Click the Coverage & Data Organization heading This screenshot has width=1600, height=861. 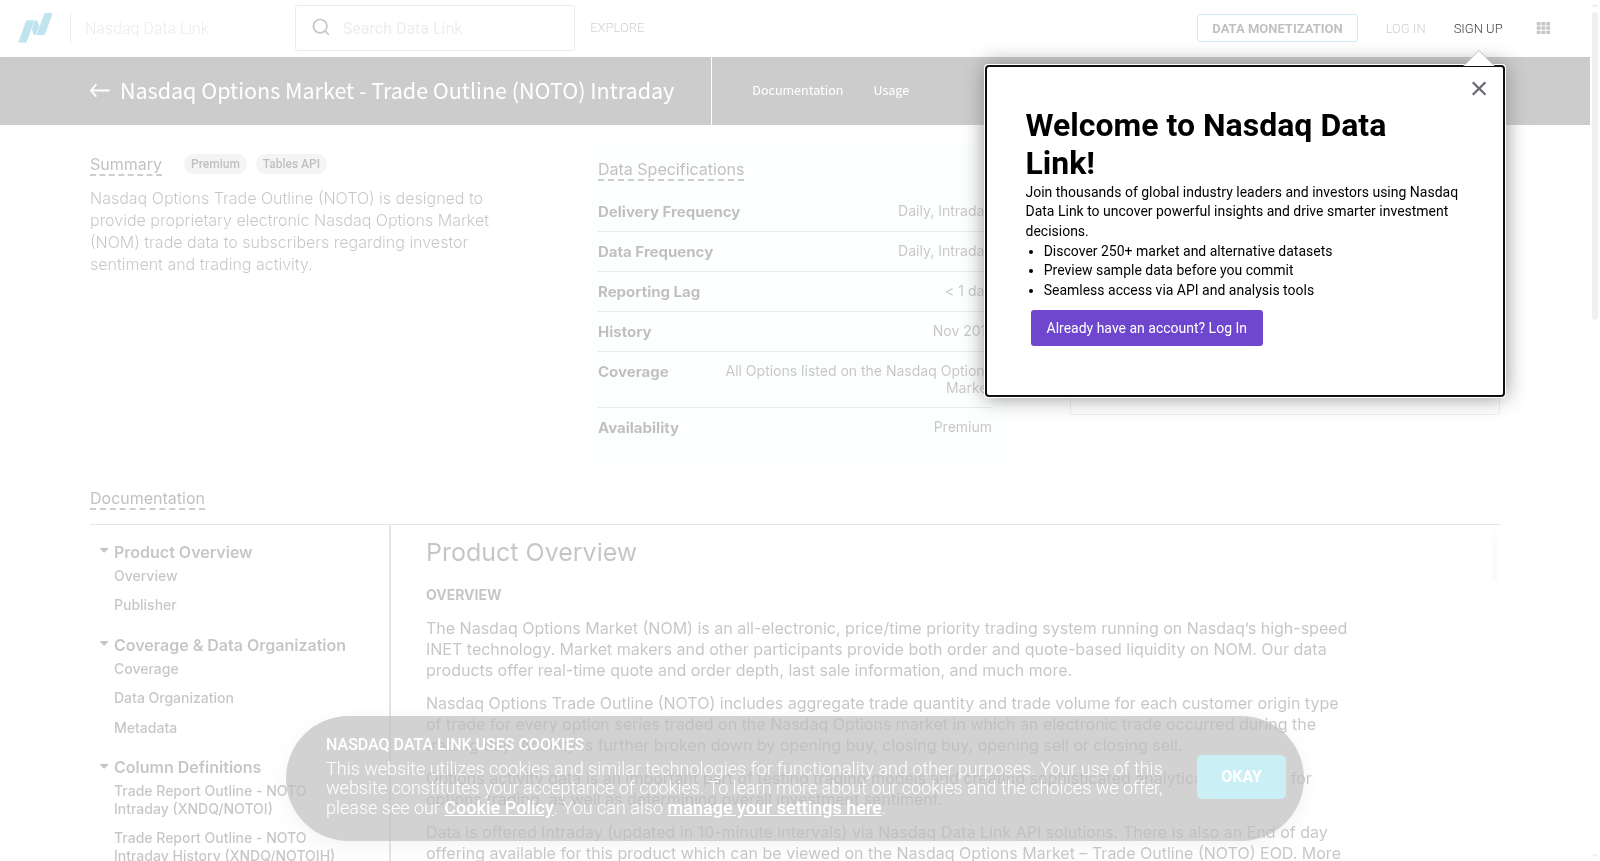click(x=230, y=645)
